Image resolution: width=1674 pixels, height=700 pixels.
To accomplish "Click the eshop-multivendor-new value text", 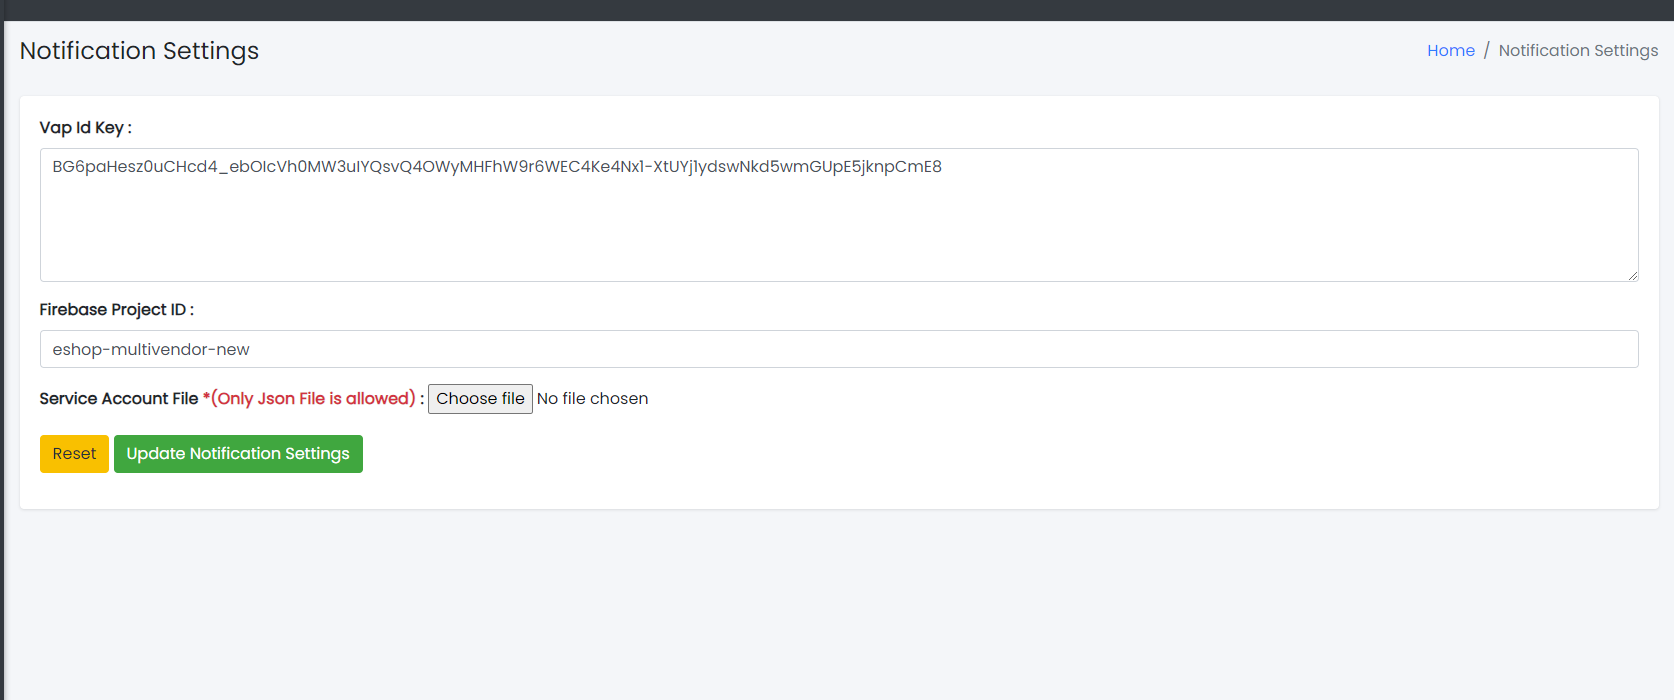I will pos(151,350).
